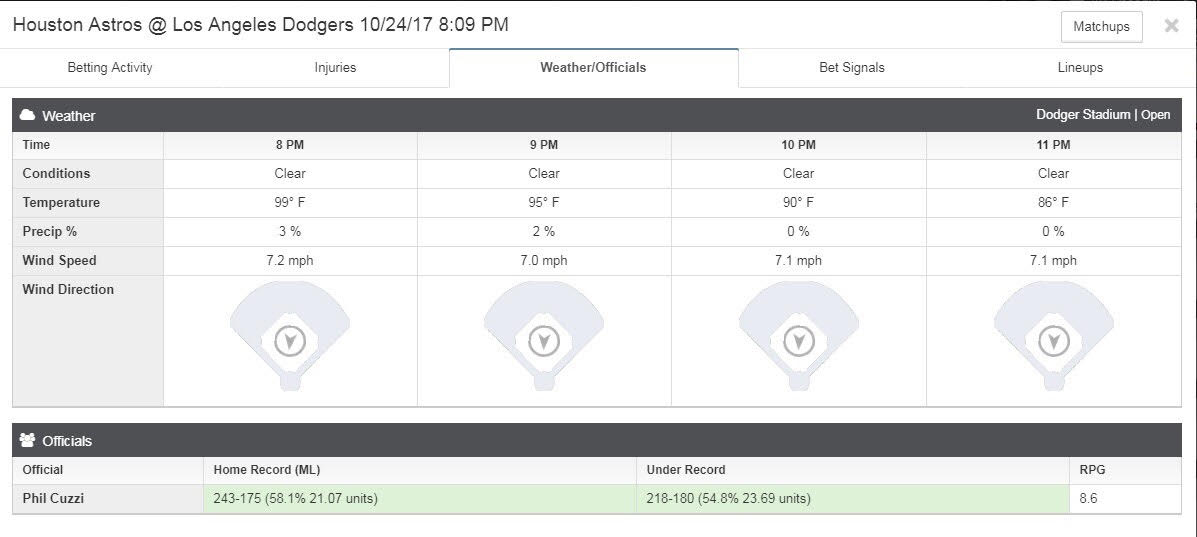Click the 99° F temperature value
The image size is (1197, 537).
pyautogui.click(x=290, y=202)
